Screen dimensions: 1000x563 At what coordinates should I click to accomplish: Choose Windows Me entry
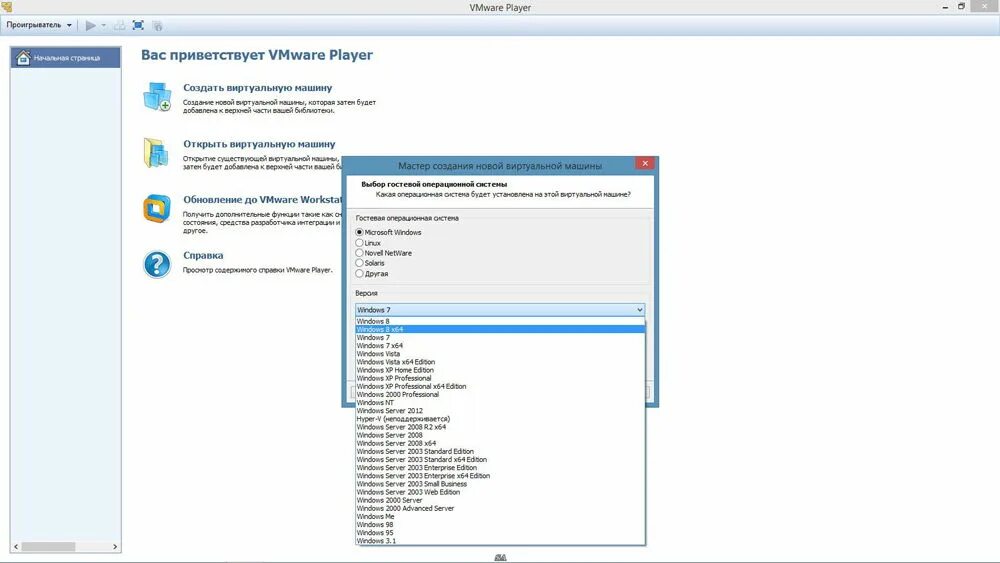(x=500, y=517)
